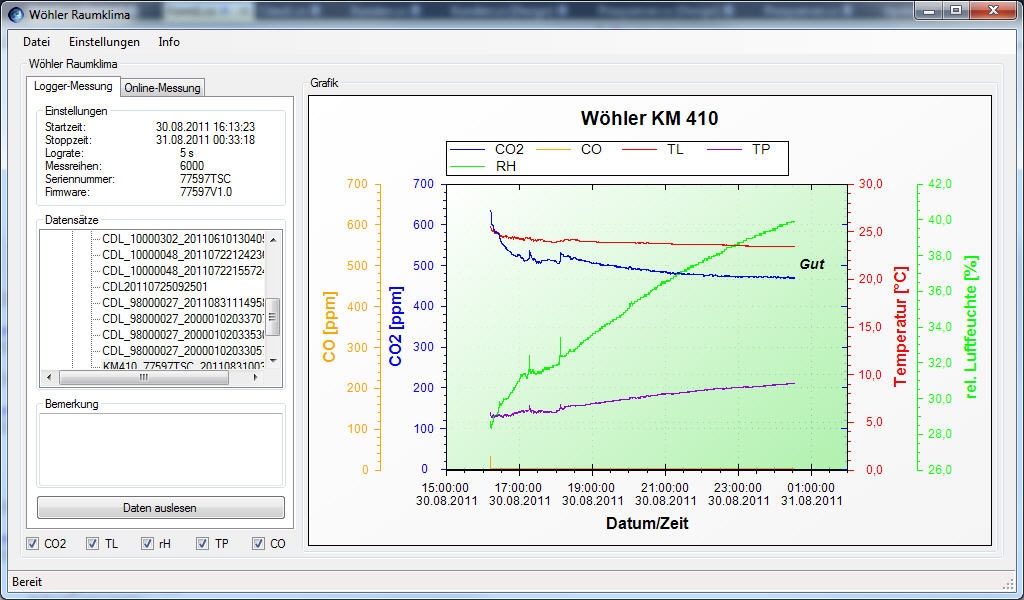Click the "Gut" label in the chart
This screenshot has width=1024, height=600.
point(812,264)
